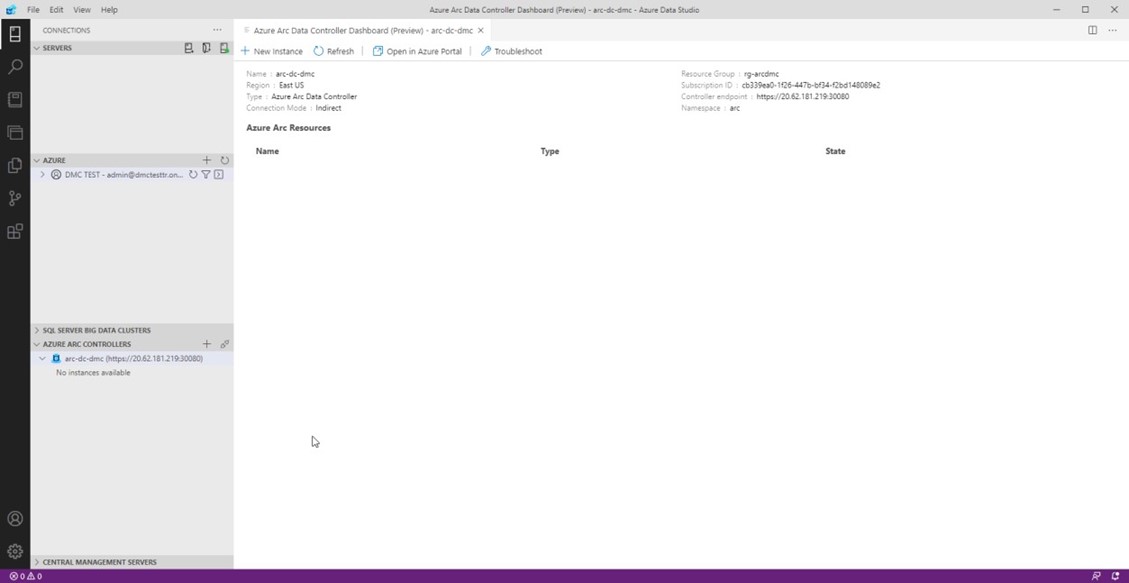This screenshot has height=583, width=1129.
Task: Click the controller endpoint URL value
Action: 802,96
